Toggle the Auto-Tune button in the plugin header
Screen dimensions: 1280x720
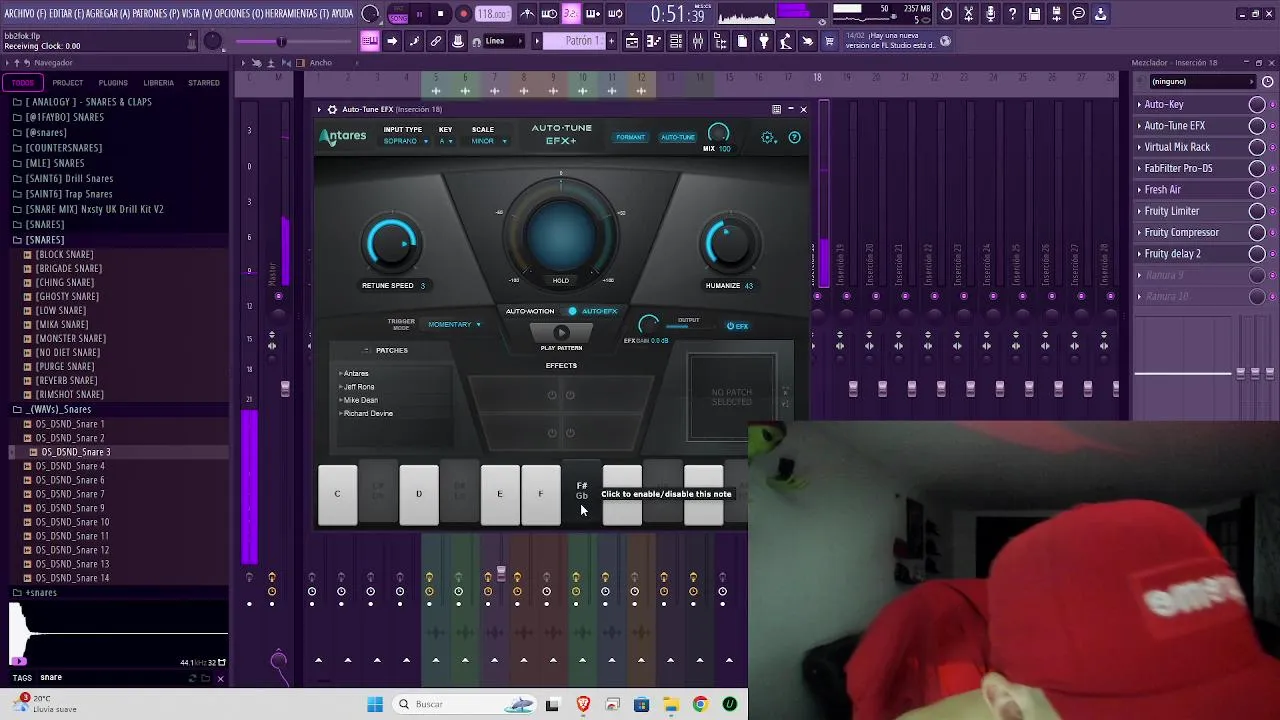[x=678, y=137]
